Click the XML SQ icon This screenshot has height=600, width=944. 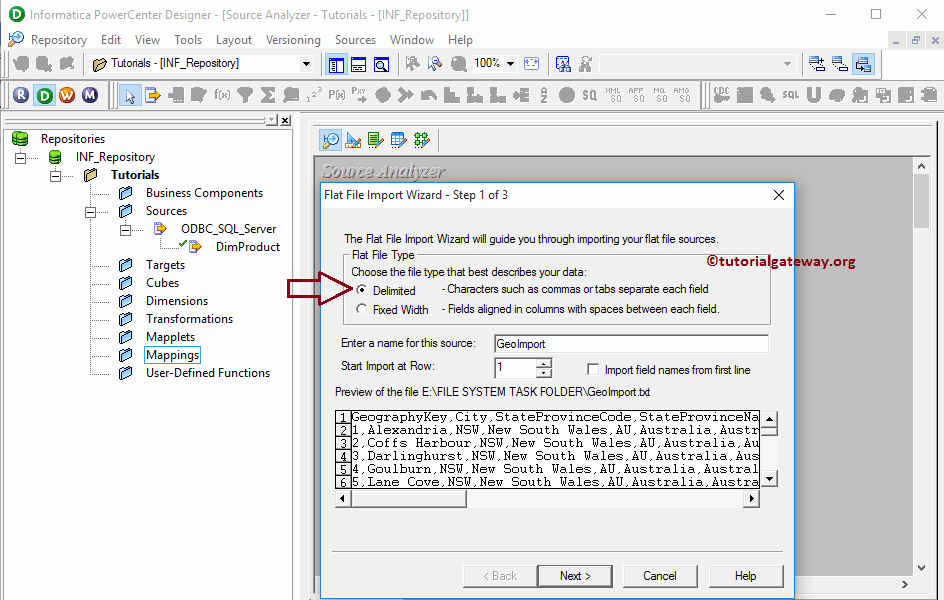[613, 95]
